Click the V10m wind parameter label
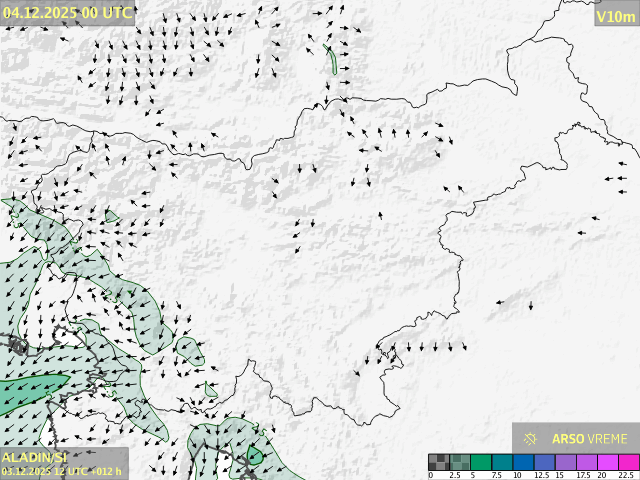The height and width of the screenshot is (480, 640). (614, 16)
